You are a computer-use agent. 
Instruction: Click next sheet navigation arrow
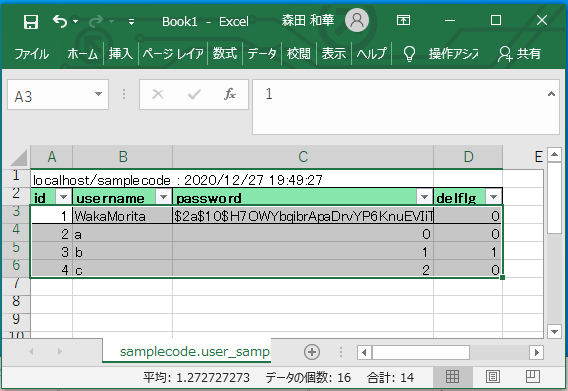[60, 352]
